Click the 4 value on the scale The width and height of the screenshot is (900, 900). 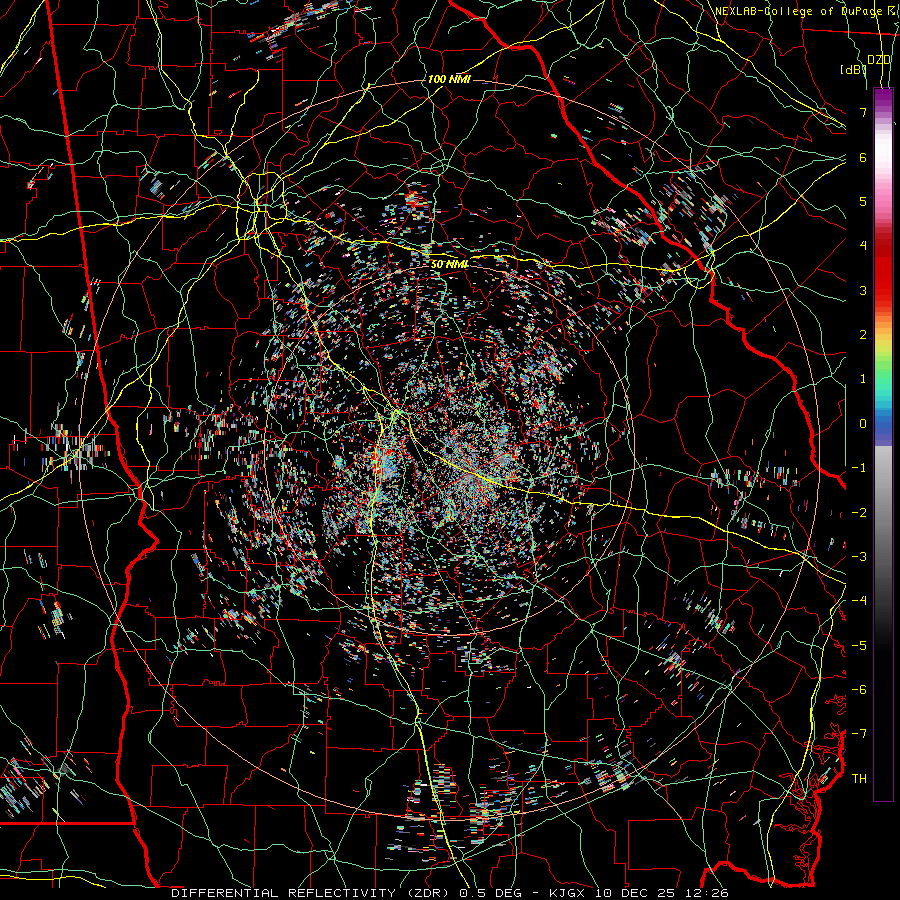pyautogui.click(x=863, y=246)
